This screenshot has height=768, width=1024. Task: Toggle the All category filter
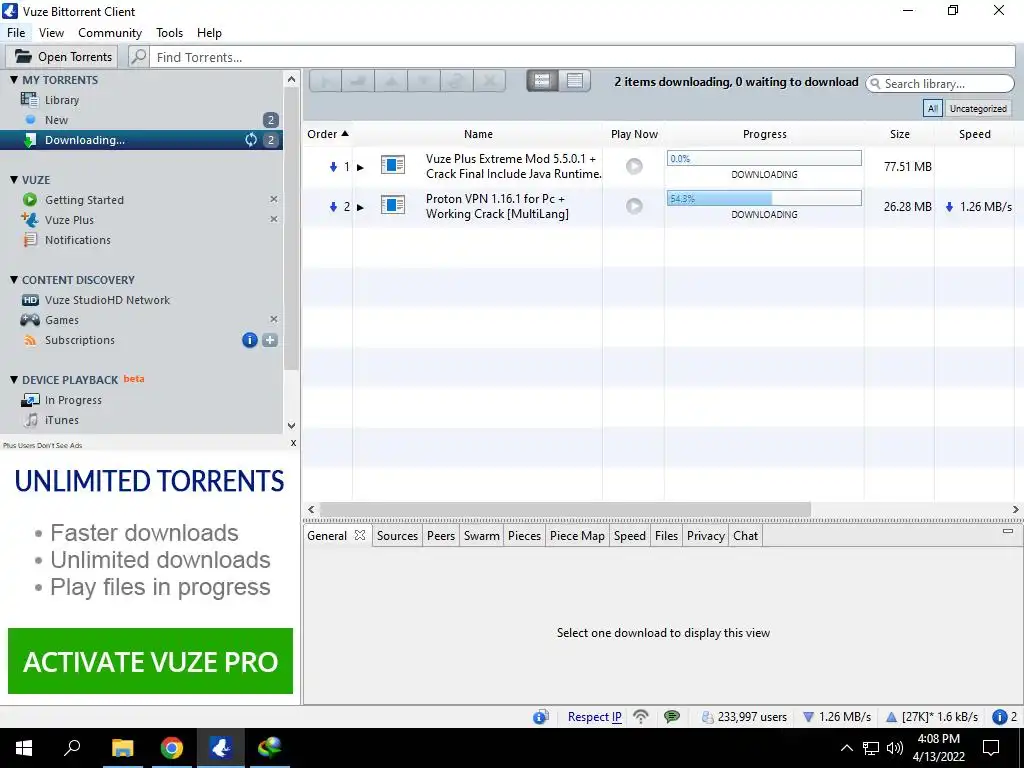click(933, 108)
